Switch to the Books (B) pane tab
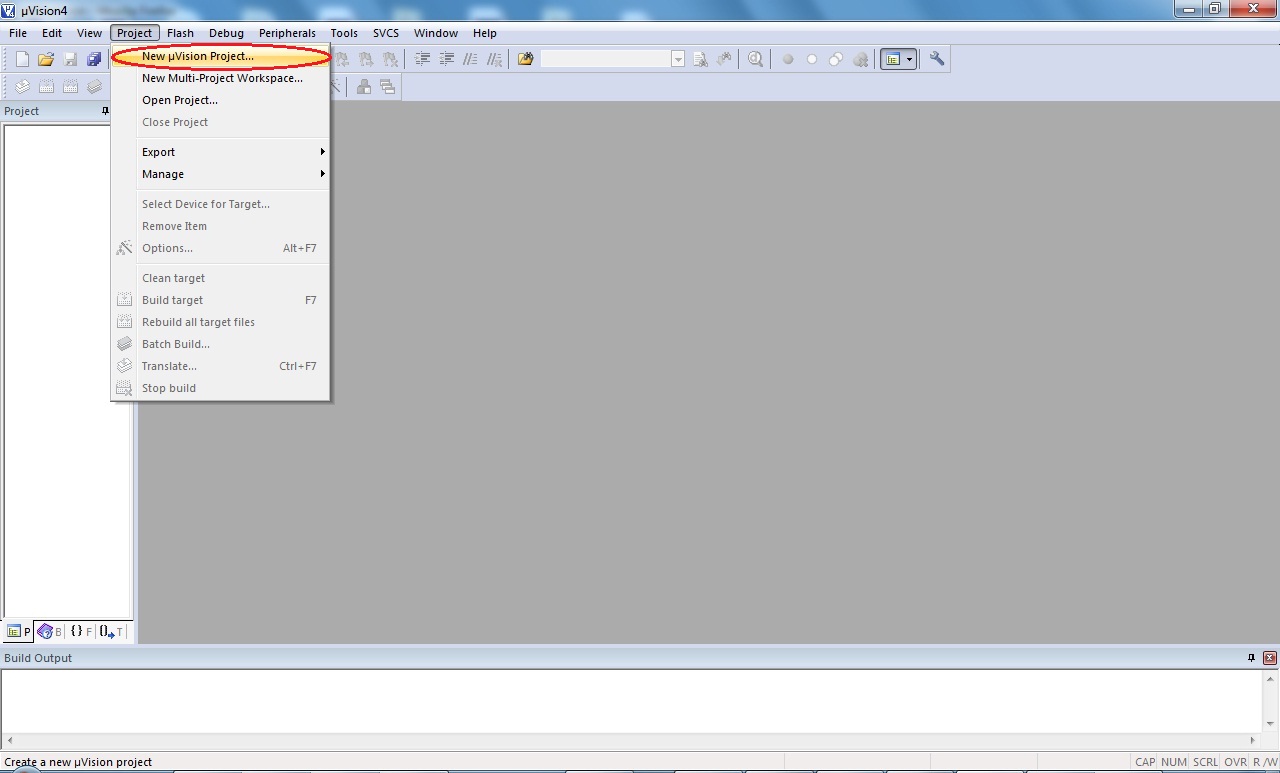This screenshot has height=773, width=1280. coord(49,631)
